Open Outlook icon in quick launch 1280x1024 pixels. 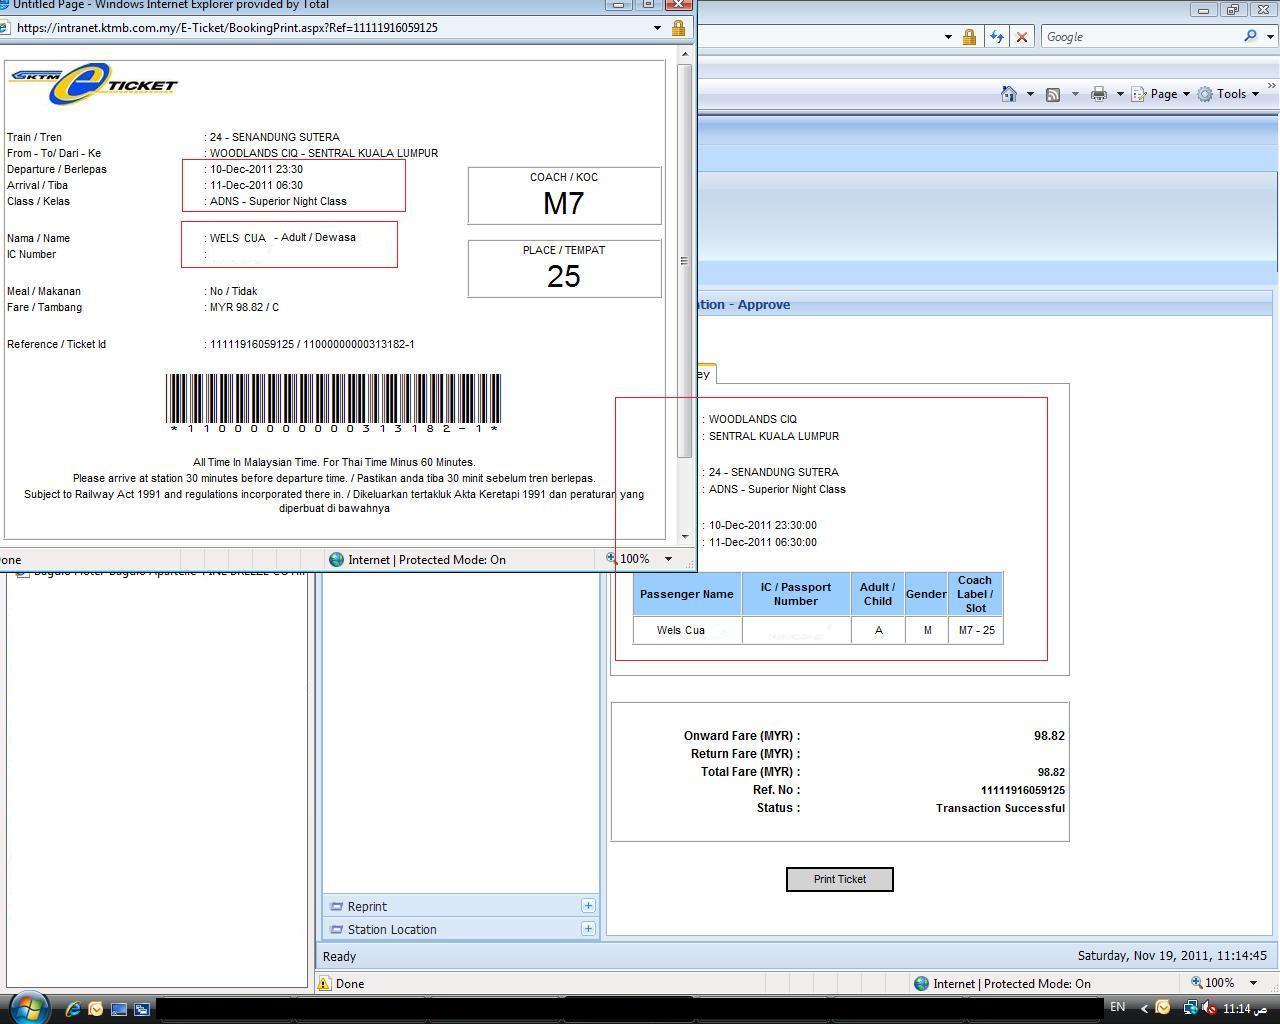pos(95,1009)
